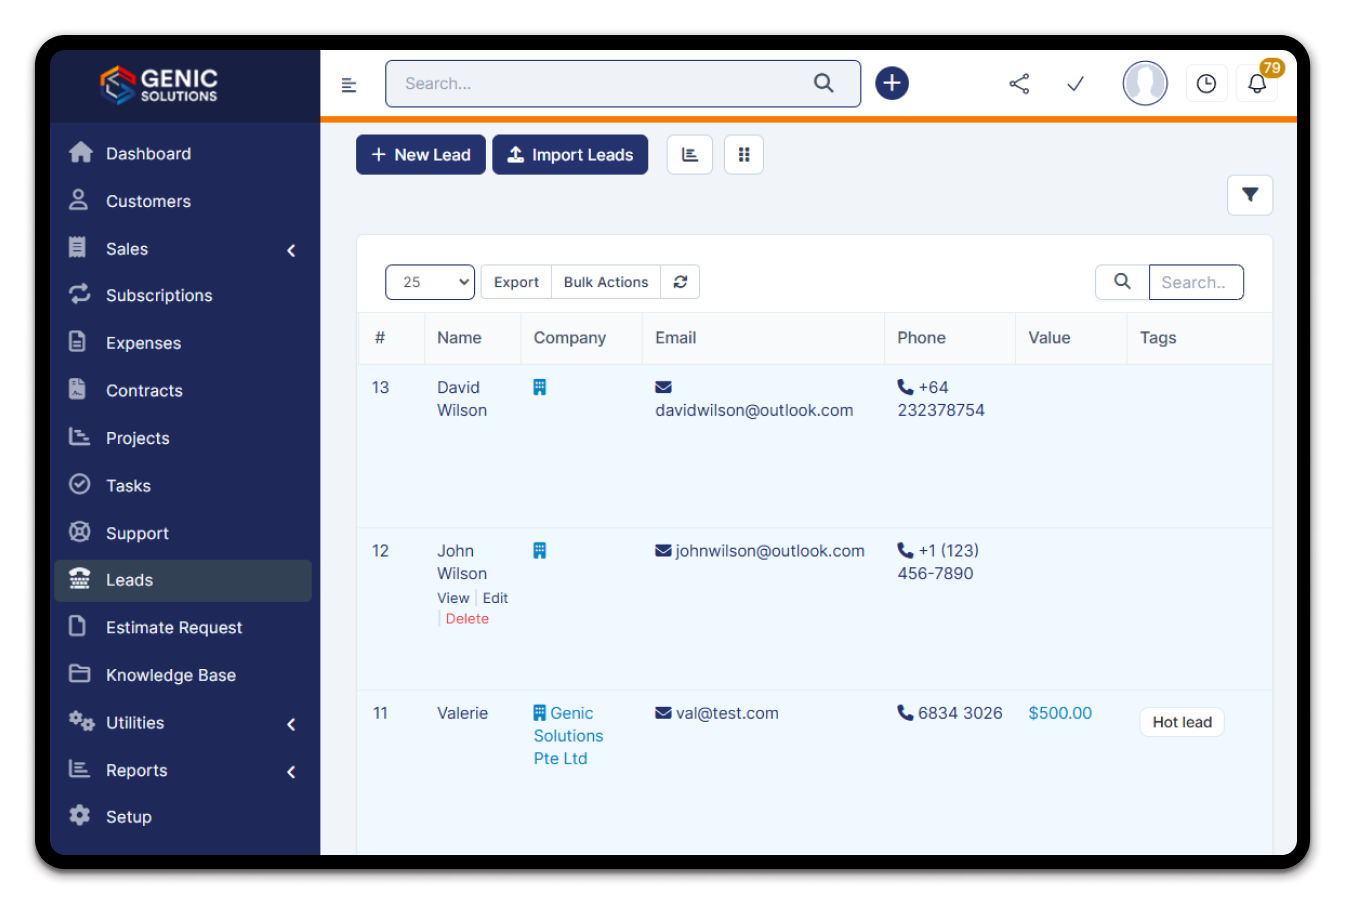Click the share icon in top bar
Image resolution: width=1345 pixels, height=905 pixels.
pos(1019,84)
